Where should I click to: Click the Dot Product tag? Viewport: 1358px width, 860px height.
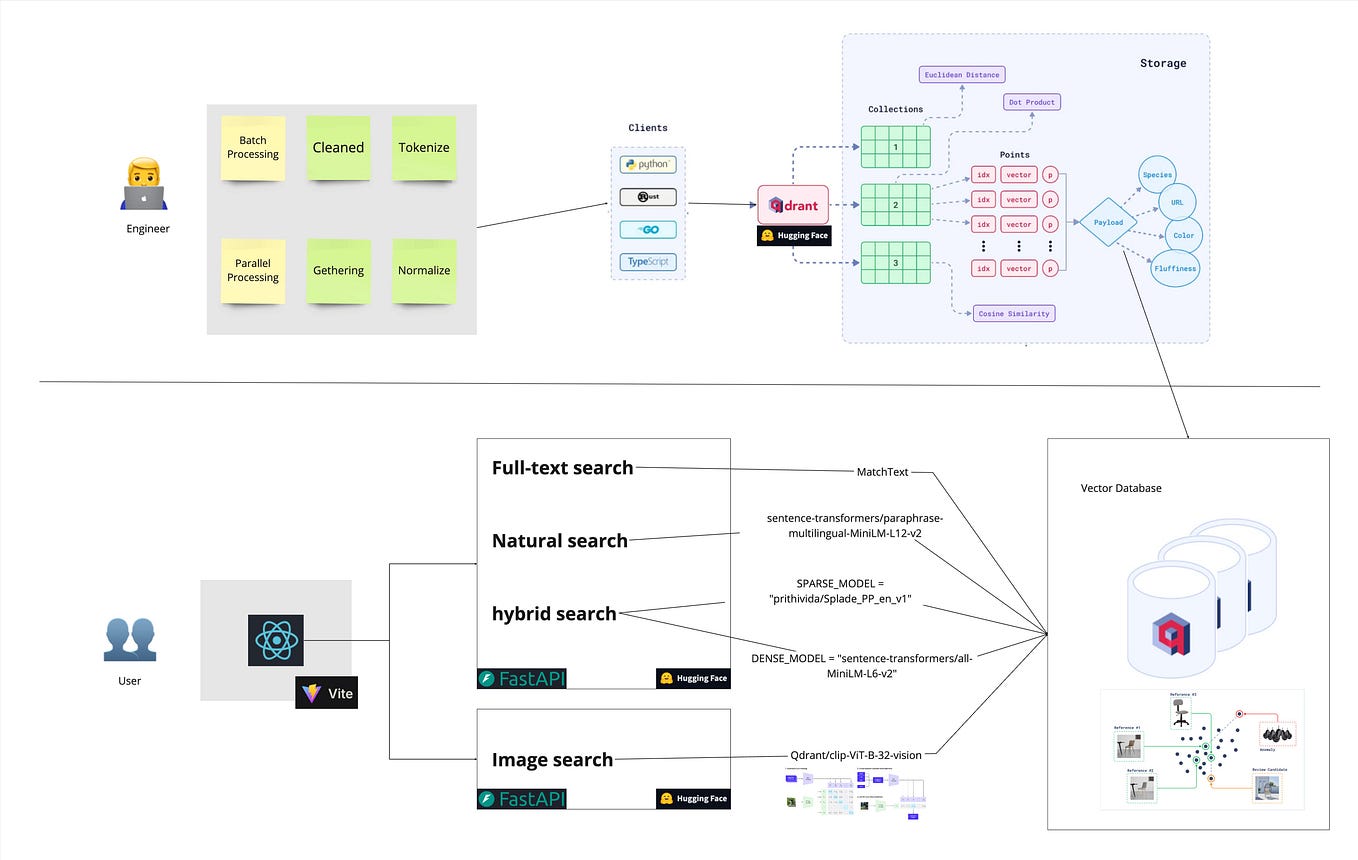tap(1031, 101)
